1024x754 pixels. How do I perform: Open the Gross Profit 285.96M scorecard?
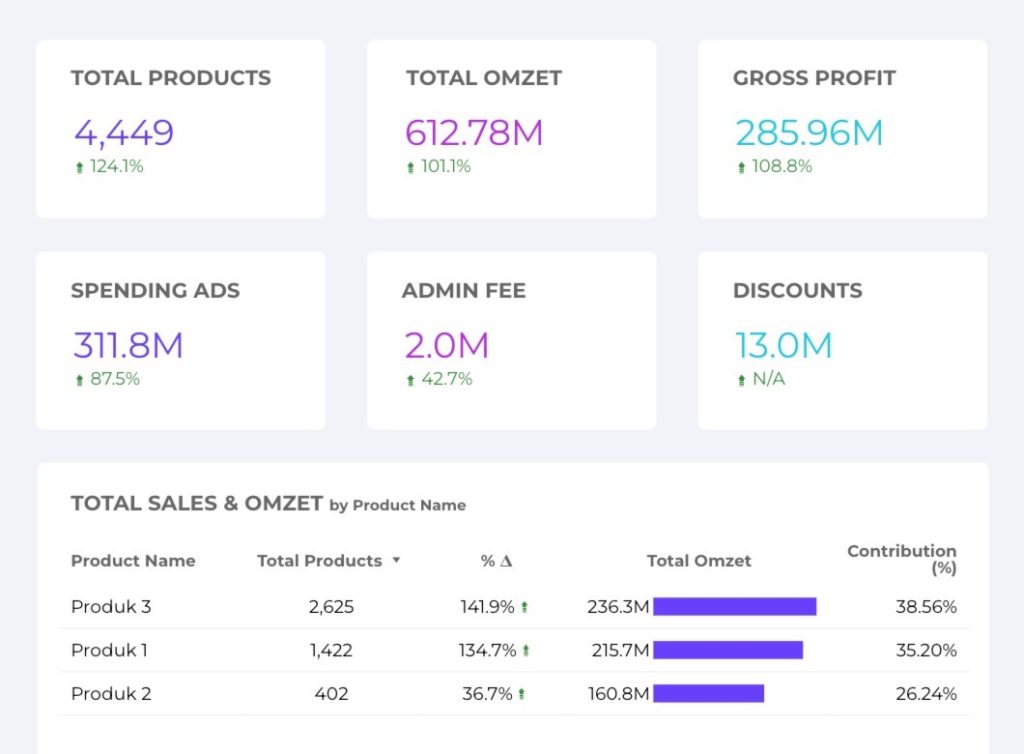point(842,129)
